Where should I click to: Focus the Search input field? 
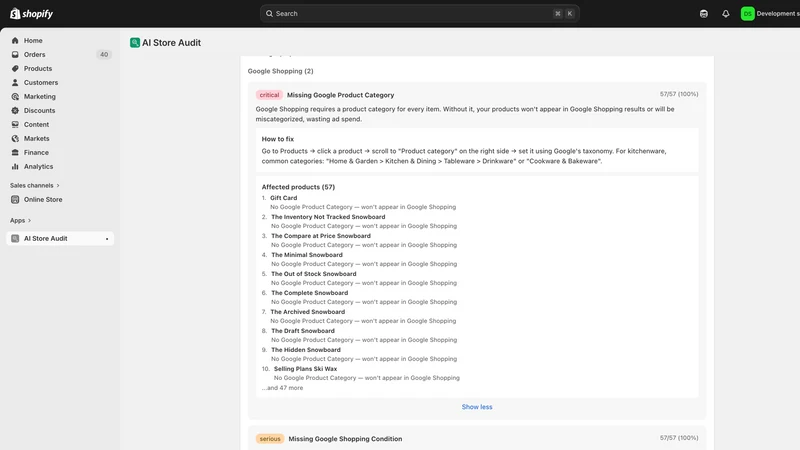coord(419,14)
